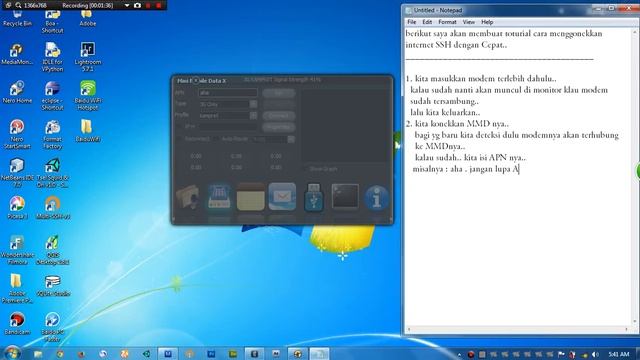640x360 pixels.
Task: Open Notepad Help menu
Action: pos(487,22)
